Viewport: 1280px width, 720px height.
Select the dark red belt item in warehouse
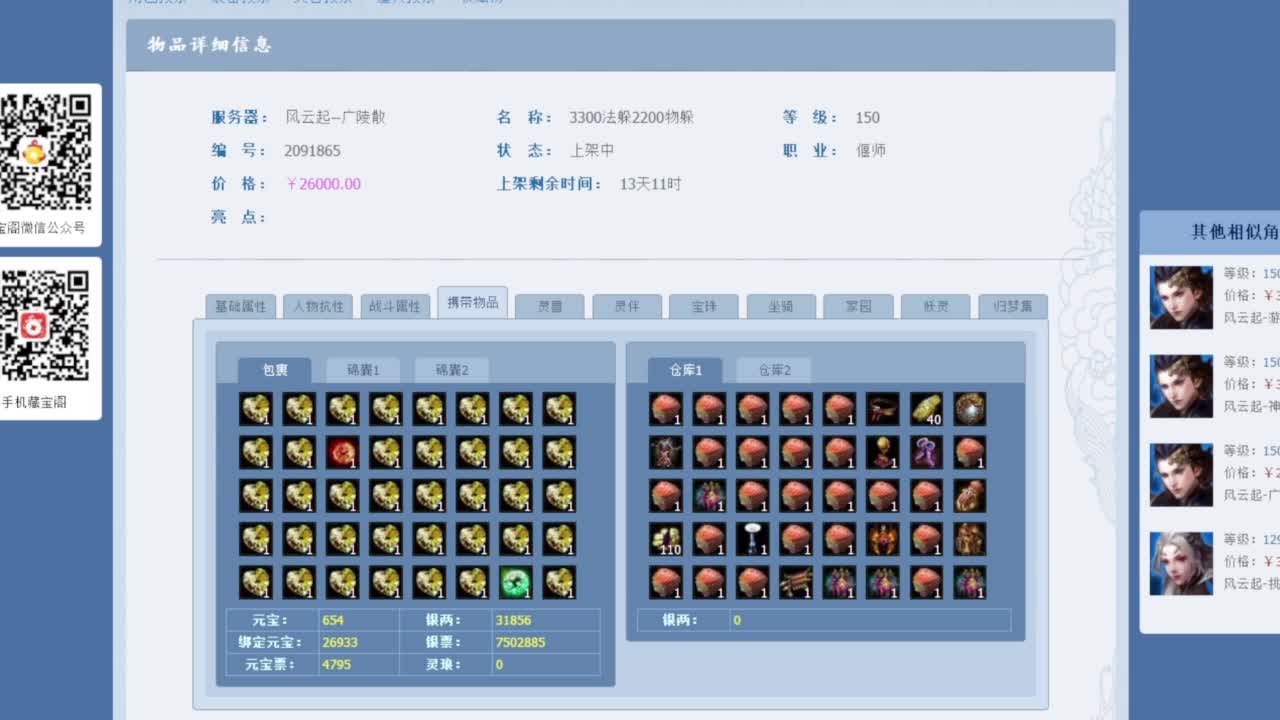tap(883, 409)
